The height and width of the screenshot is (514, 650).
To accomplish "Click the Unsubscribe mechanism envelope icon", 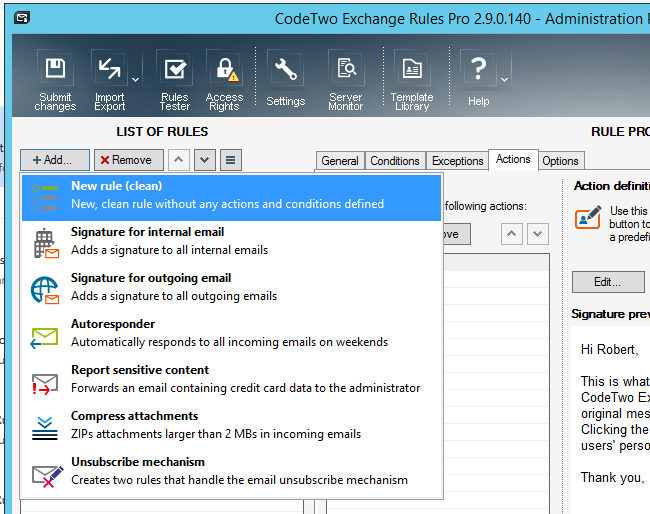I will 48,476.
